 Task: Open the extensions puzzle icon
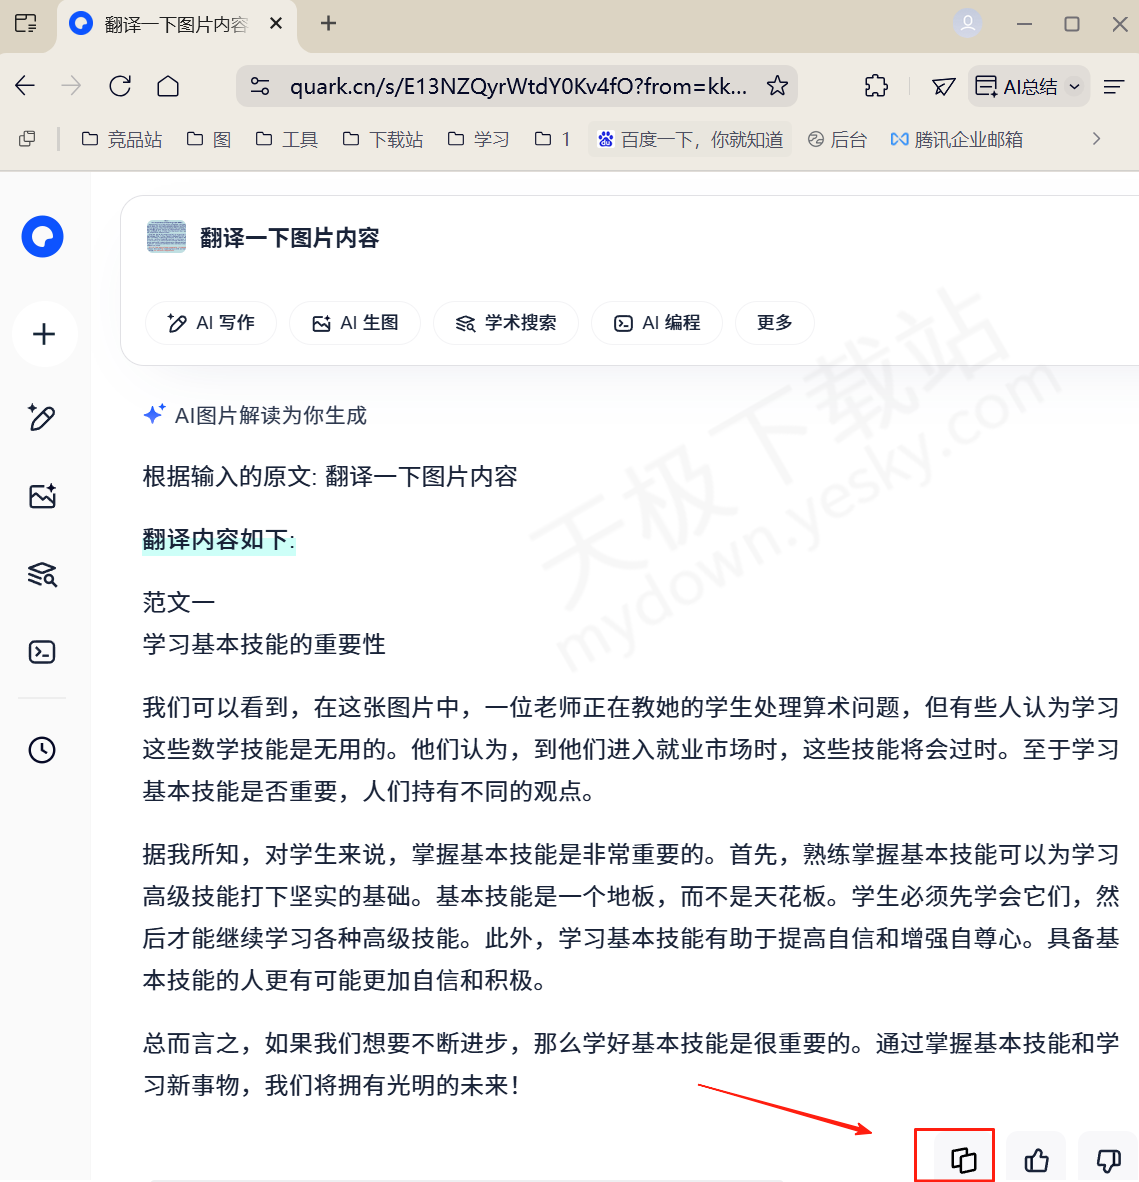click(x=876, y=86)
